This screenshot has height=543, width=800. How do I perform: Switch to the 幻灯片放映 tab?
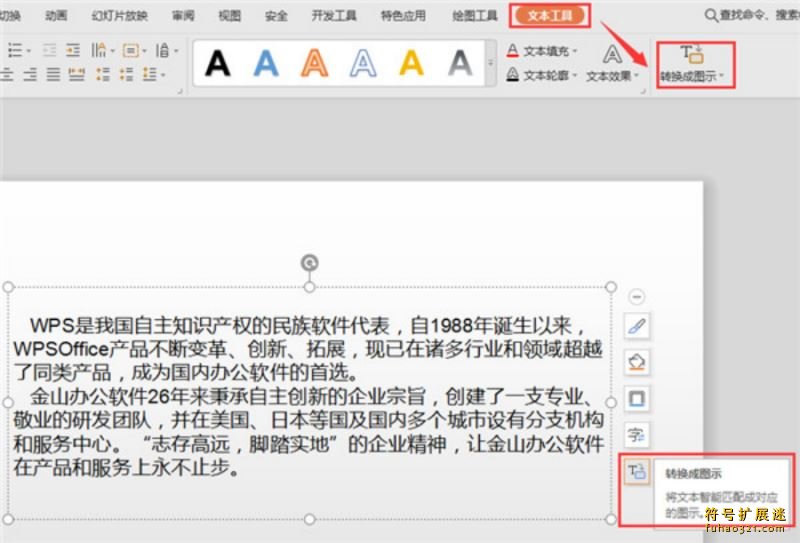click(x=119, y=16)
